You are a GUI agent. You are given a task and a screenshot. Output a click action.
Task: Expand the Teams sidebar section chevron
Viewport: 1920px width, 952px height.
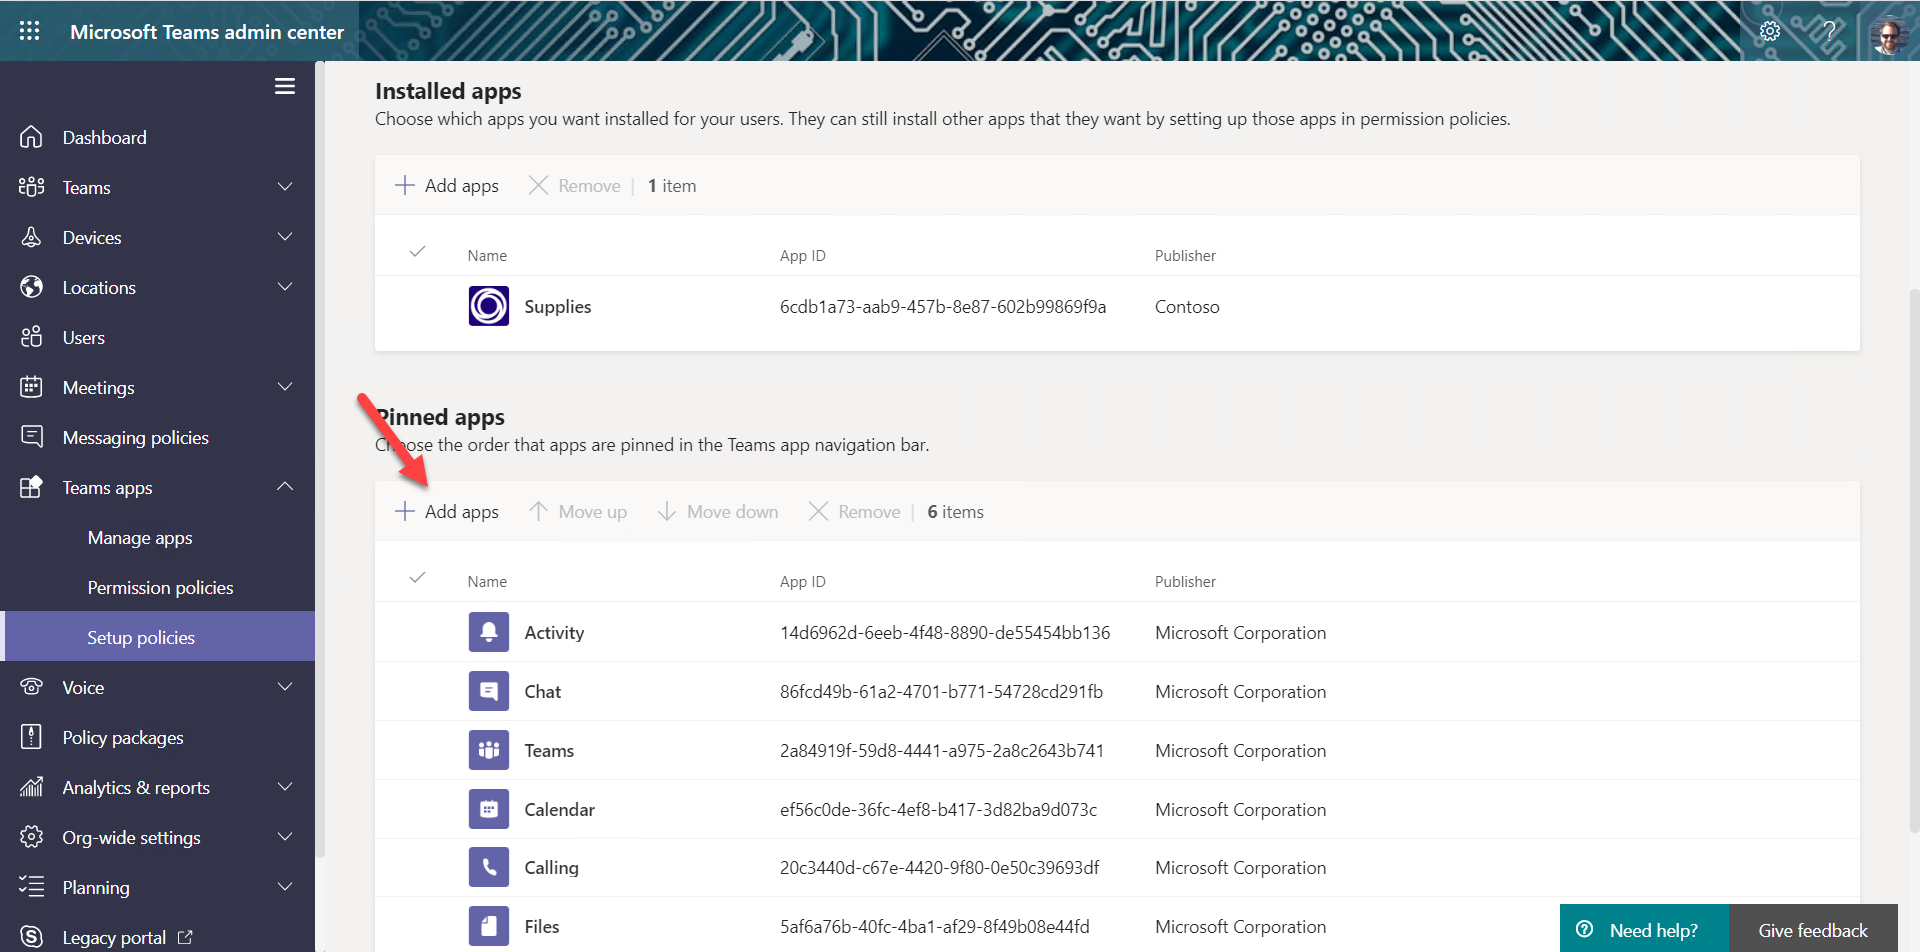point(285,187)
